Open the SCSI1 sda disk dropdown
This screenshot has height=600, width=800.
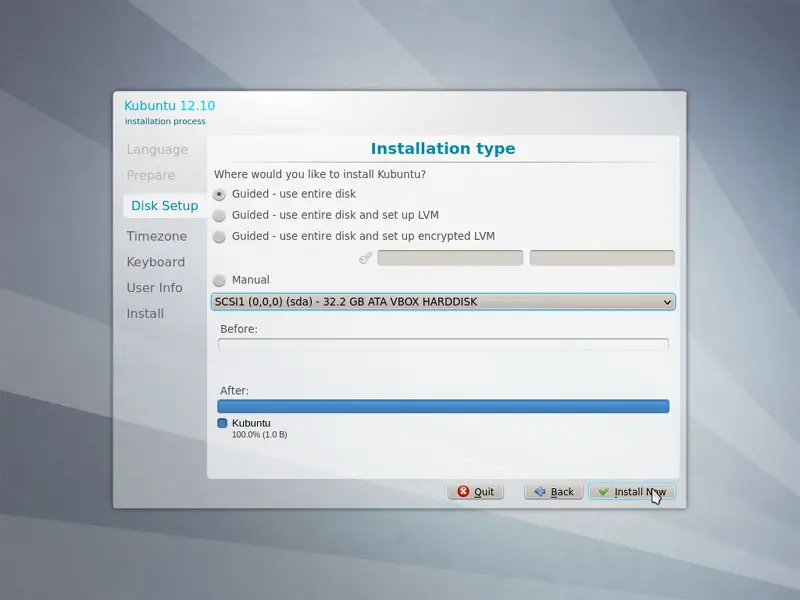[x=443, y=302]
